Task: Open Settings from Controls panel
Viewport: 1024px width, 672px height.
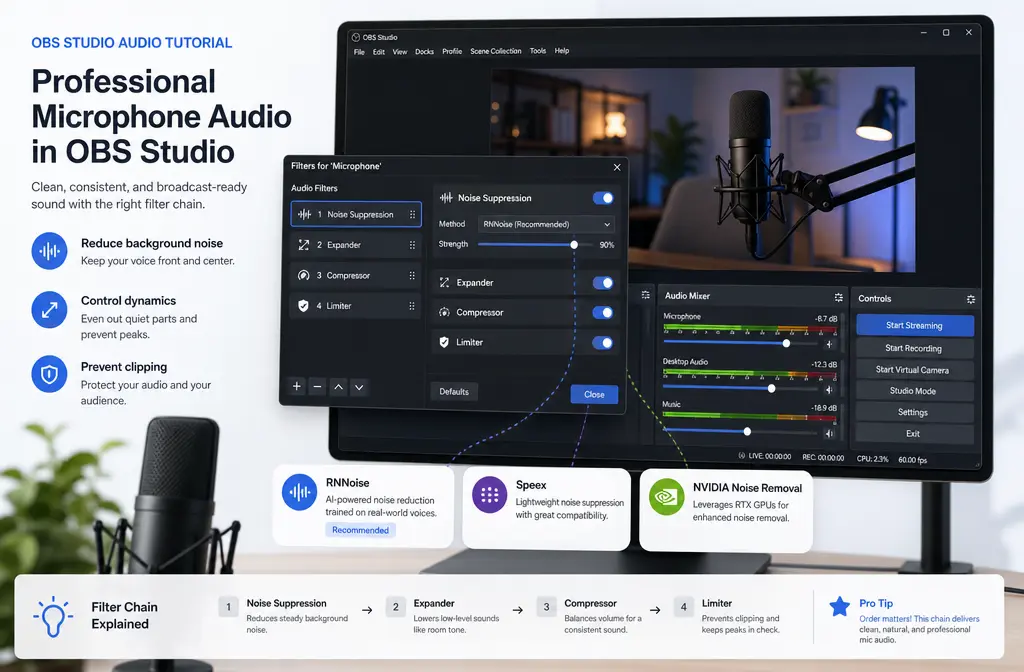Action: coord(914,412)
